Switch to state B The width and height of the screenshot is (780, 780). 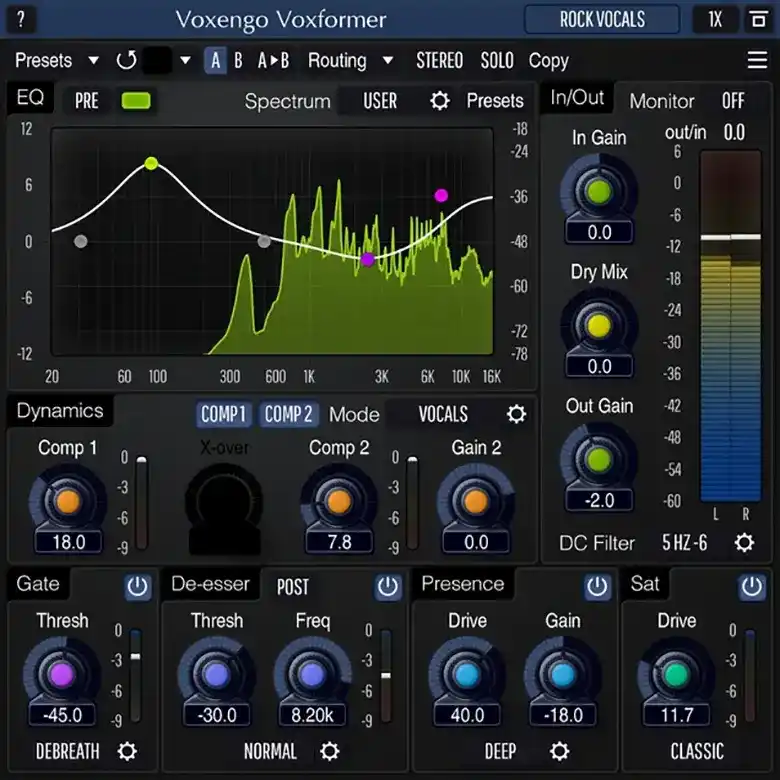click(x=238, y=61)
